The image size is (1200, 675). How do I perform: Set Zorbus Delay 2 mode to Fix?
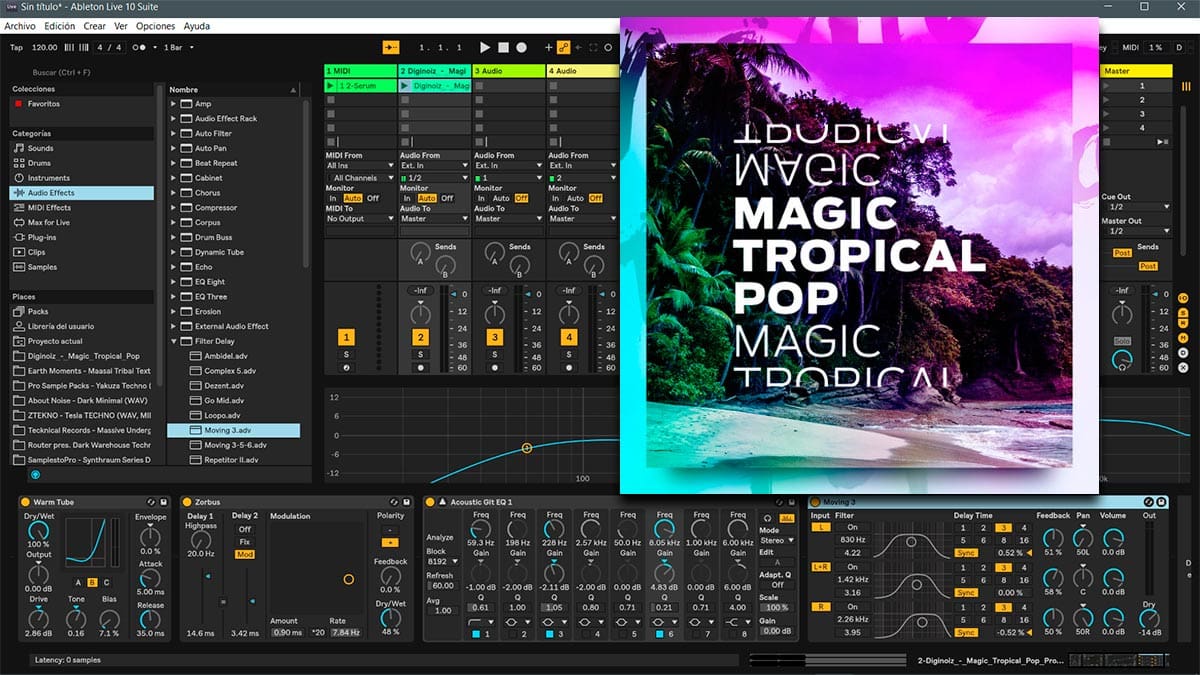(x=245, y=541)
